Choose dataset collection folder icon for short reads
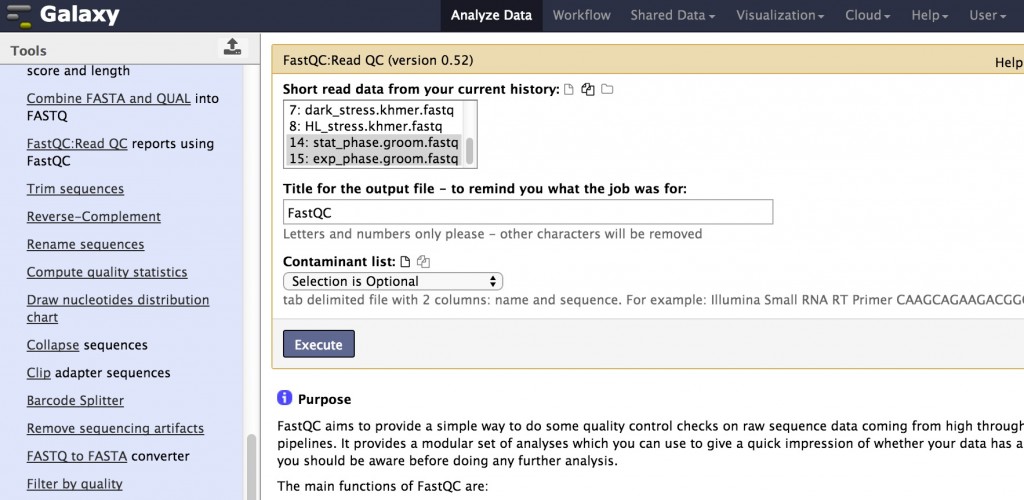 click(607, 90)
